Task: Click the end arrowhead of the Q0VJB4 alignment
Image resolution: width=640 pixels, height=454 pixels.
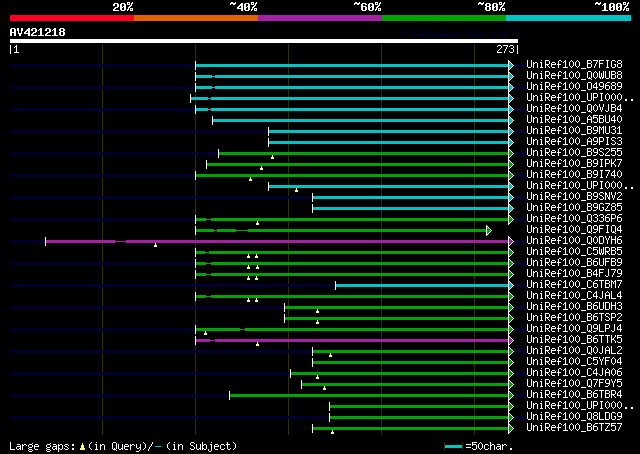Action: tap(511, 109)
